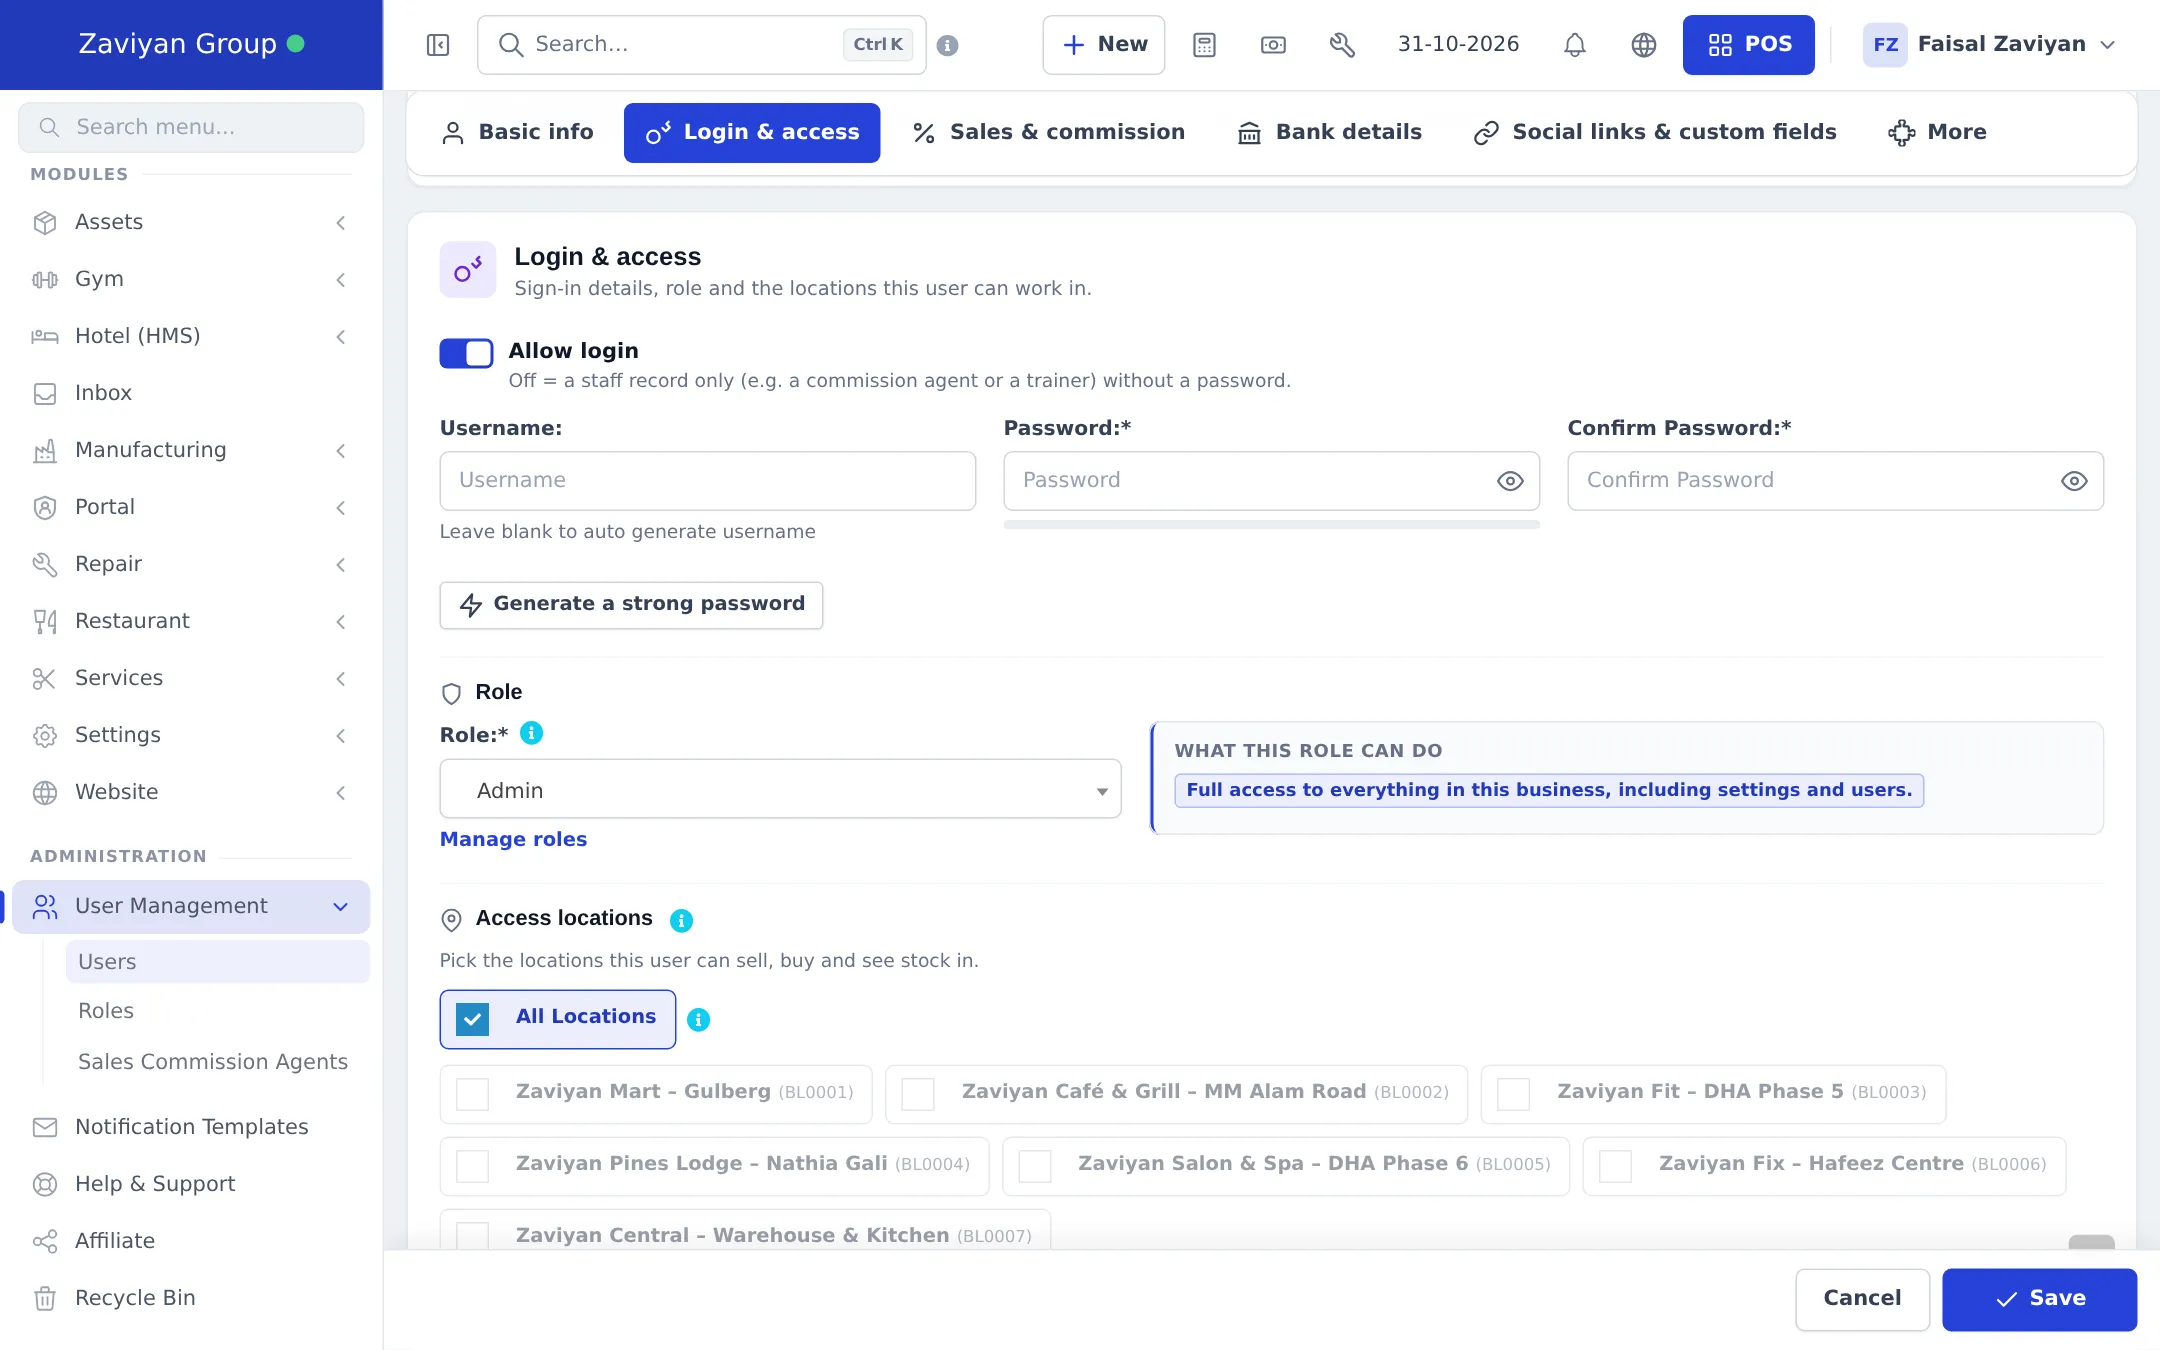This screenshot has width=2160, height=1350.
Task: Check Zaviyan Café & Grill location
Action: click(918, 1094)
